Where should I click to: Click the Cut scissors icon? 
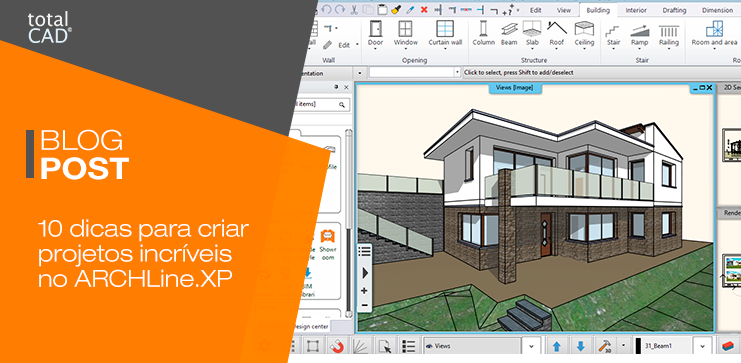[353, 9]
